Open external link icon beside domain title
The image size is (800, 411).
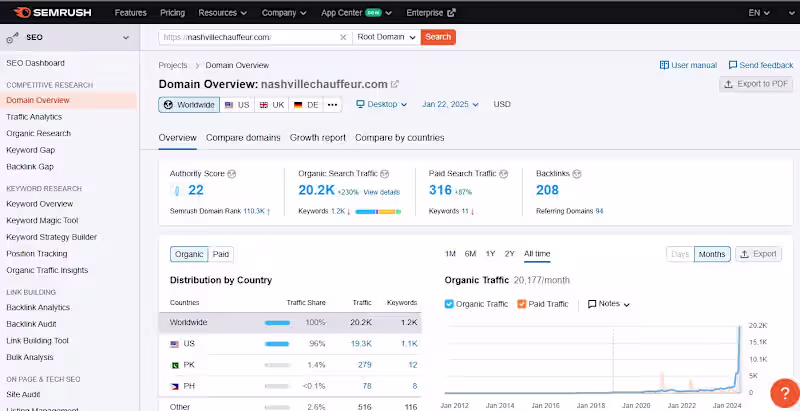click(x=395, y=84)
